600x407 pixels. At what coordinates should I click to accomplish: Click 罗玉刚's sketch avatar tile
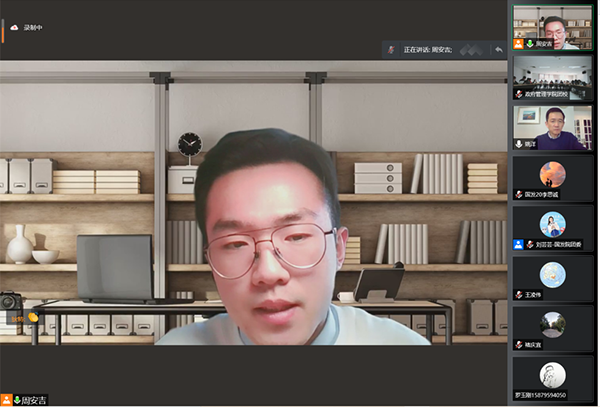click(552, 375)
